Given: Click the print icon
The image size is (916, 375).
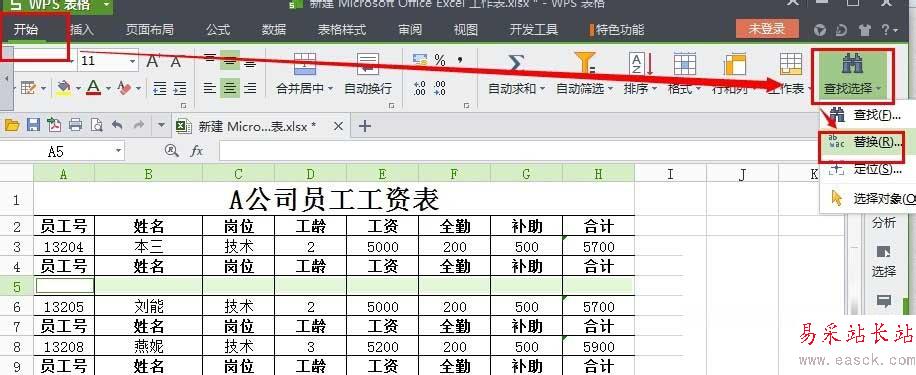Looking at the screenshot, I should click(75, 125).
